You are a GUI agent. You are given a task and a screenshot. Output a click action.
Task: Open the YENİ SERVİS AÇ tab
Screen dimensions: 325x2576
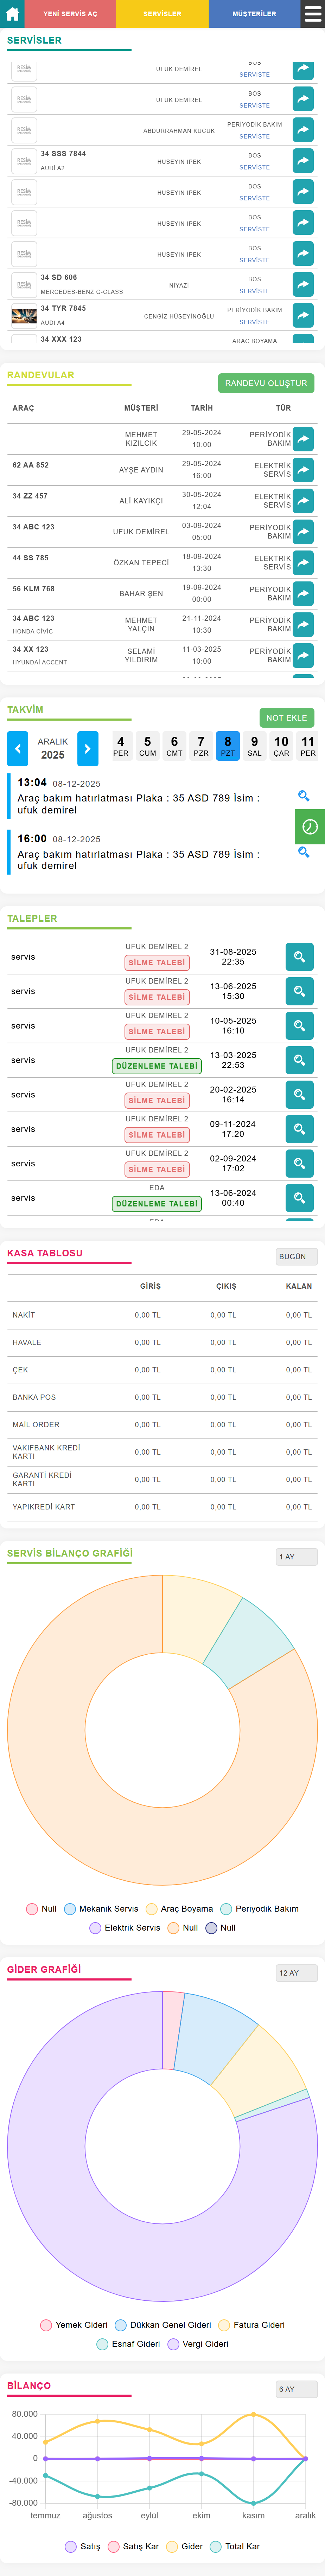click(x=70, y=14)
